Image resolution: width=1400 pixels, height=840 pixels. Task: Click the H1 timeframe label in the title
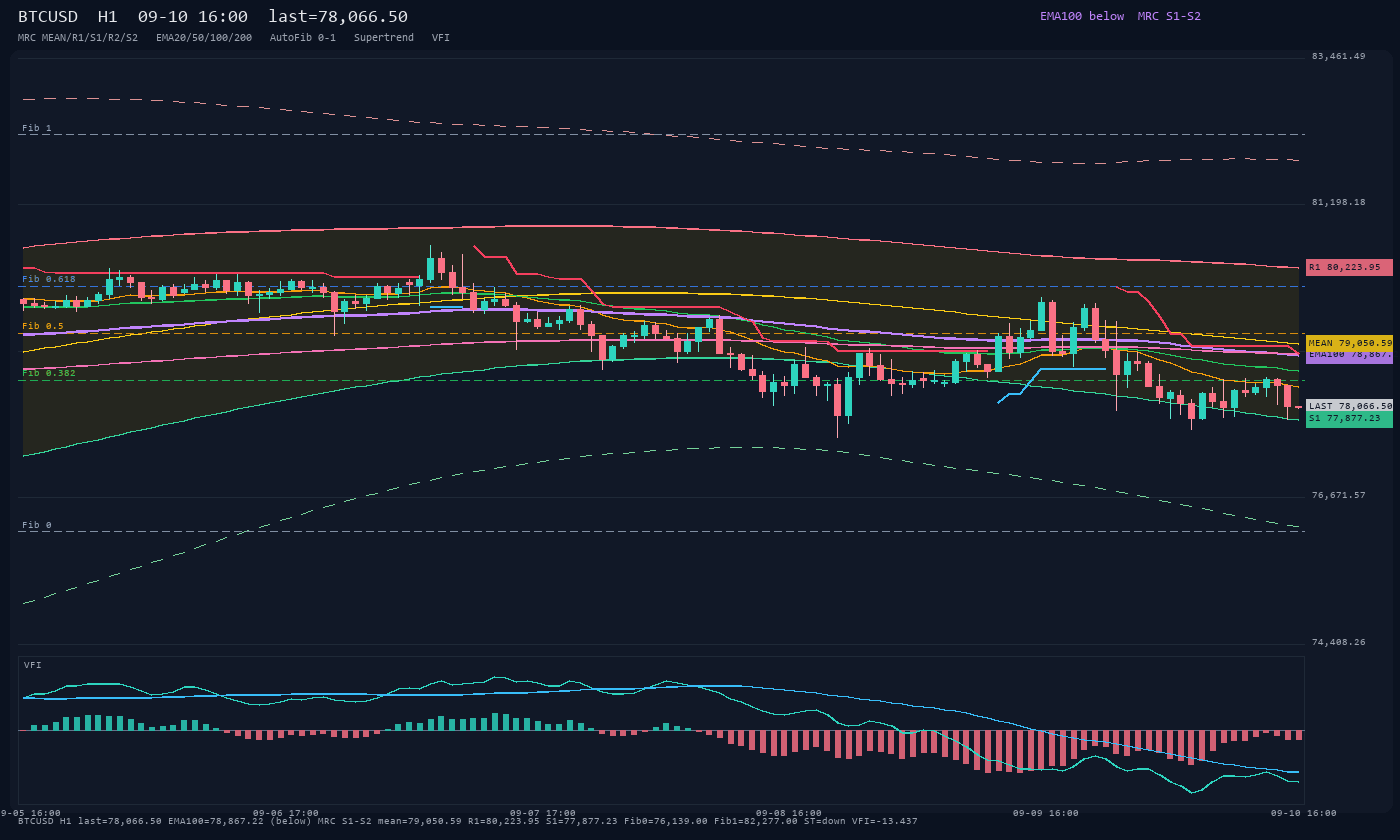pyautogui.click(x=107, y=16)
